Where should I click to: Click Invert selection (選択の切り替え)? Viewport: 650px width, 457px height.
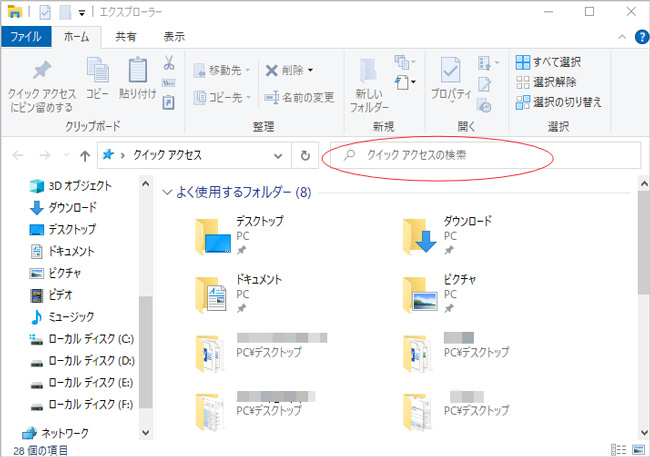[558, 102]
